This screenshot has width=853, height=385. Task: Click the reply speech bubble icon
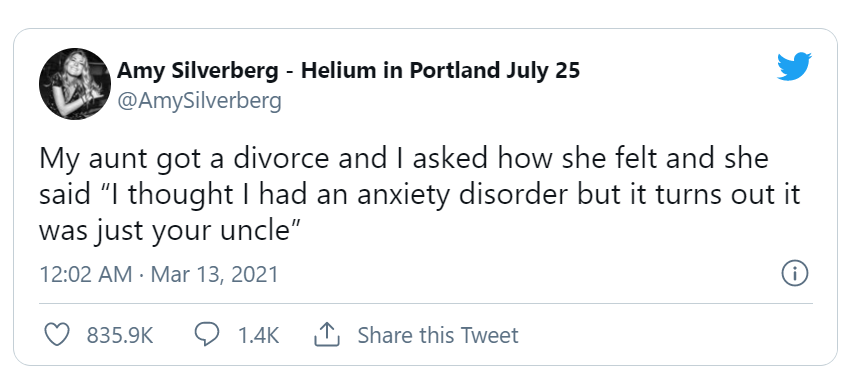coord(207,335)
